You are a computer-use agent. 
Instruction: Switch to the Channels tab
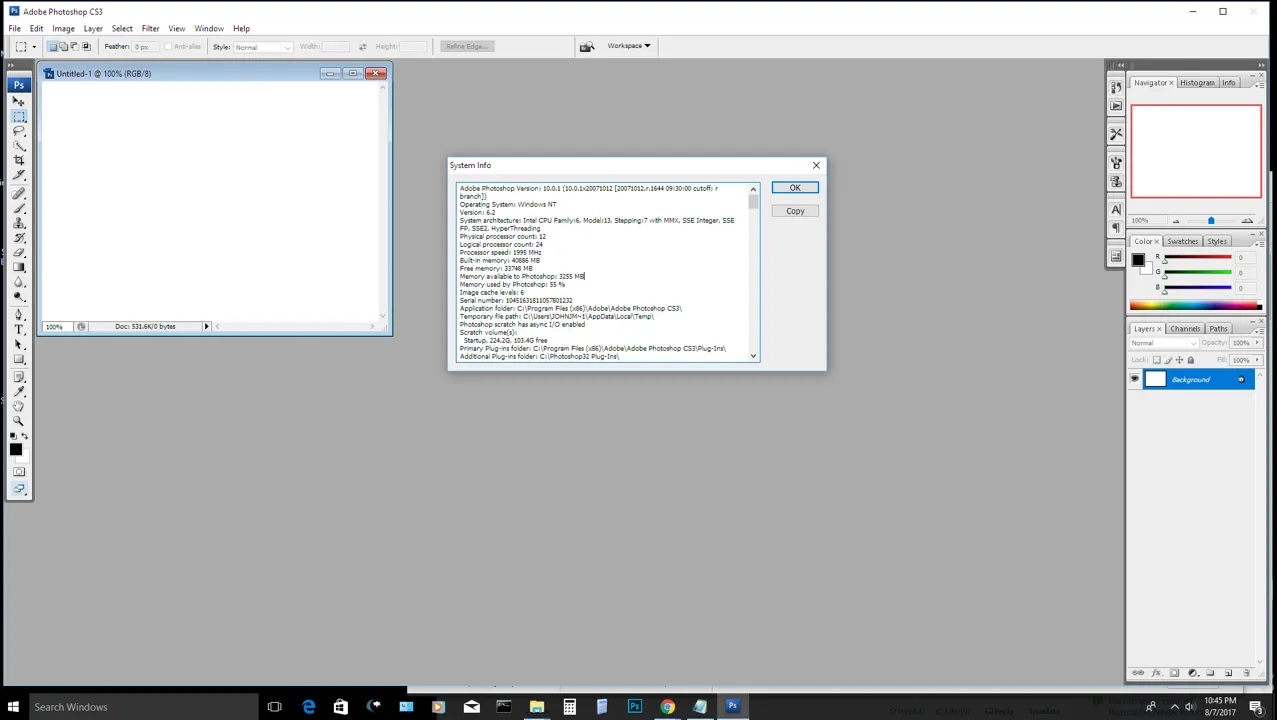(x=1185, y=328)
